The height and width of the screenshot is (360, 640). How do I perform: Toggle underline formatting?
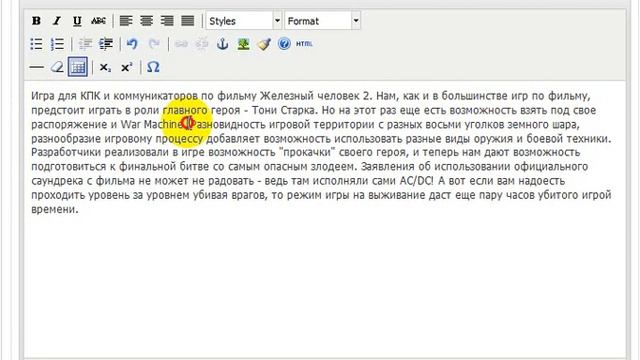[x=77, y=21]
